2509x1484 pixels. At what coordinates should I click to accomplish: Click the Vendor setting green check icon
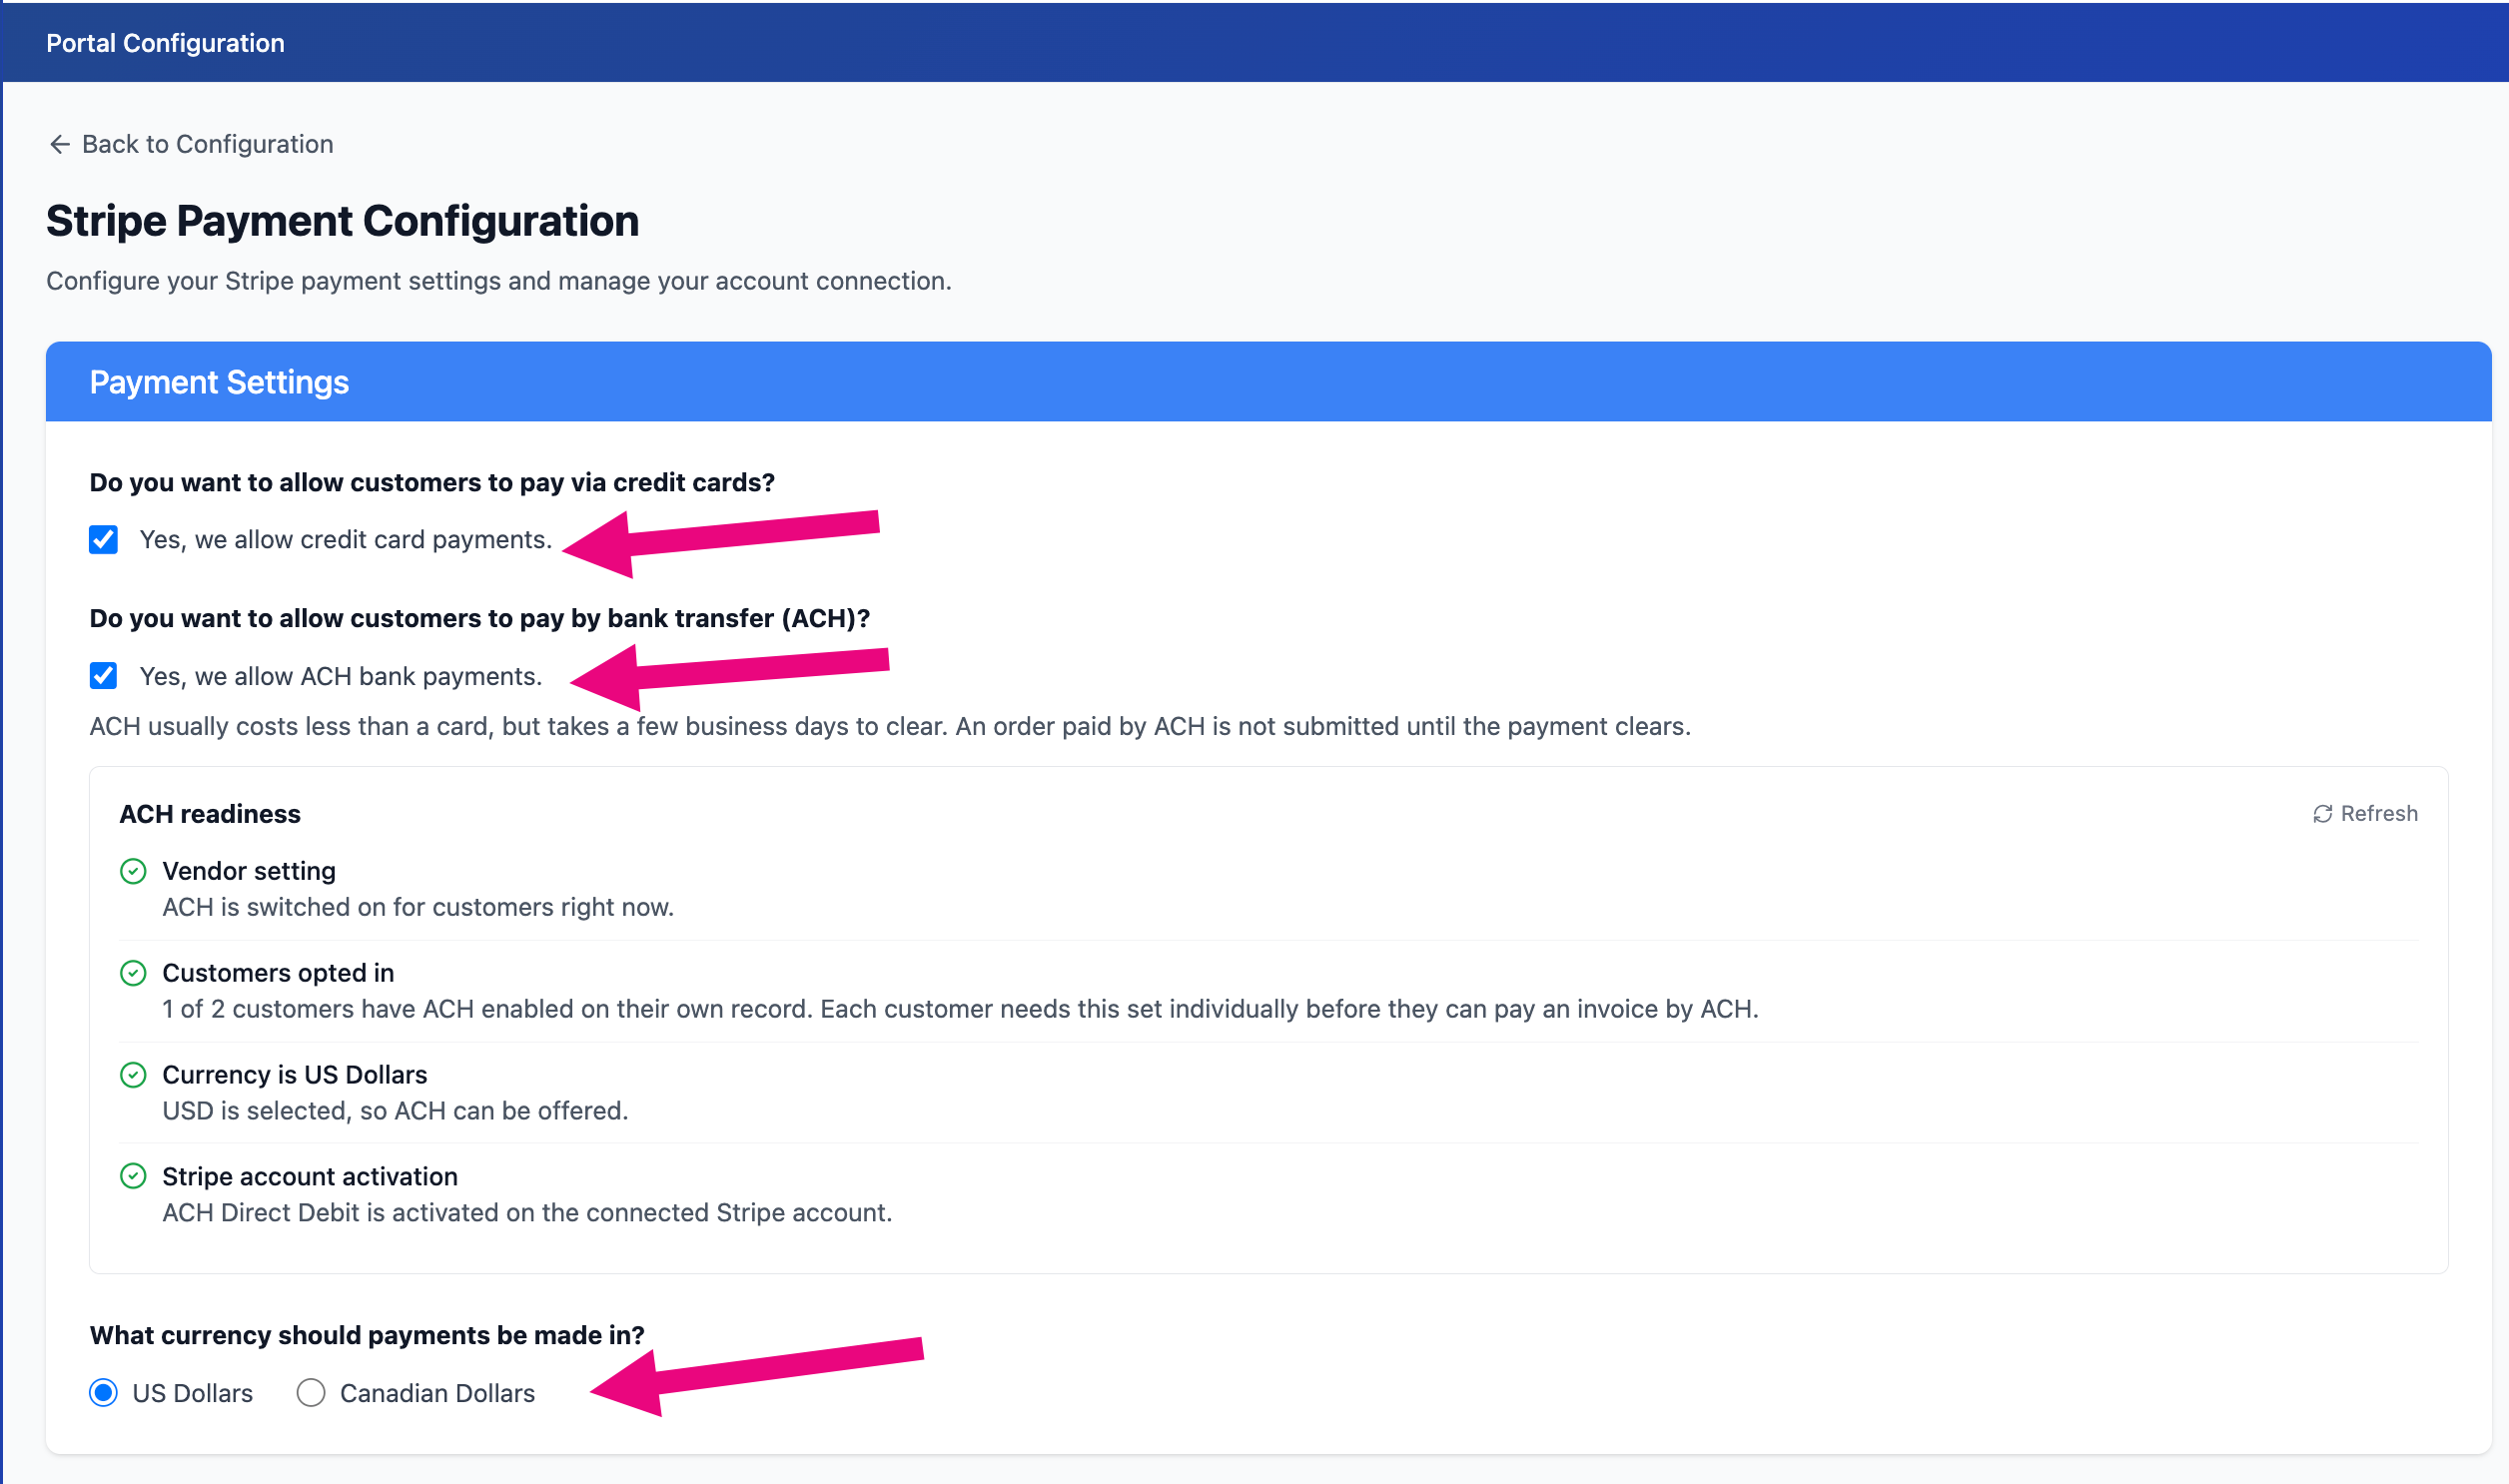click(133, 871)
